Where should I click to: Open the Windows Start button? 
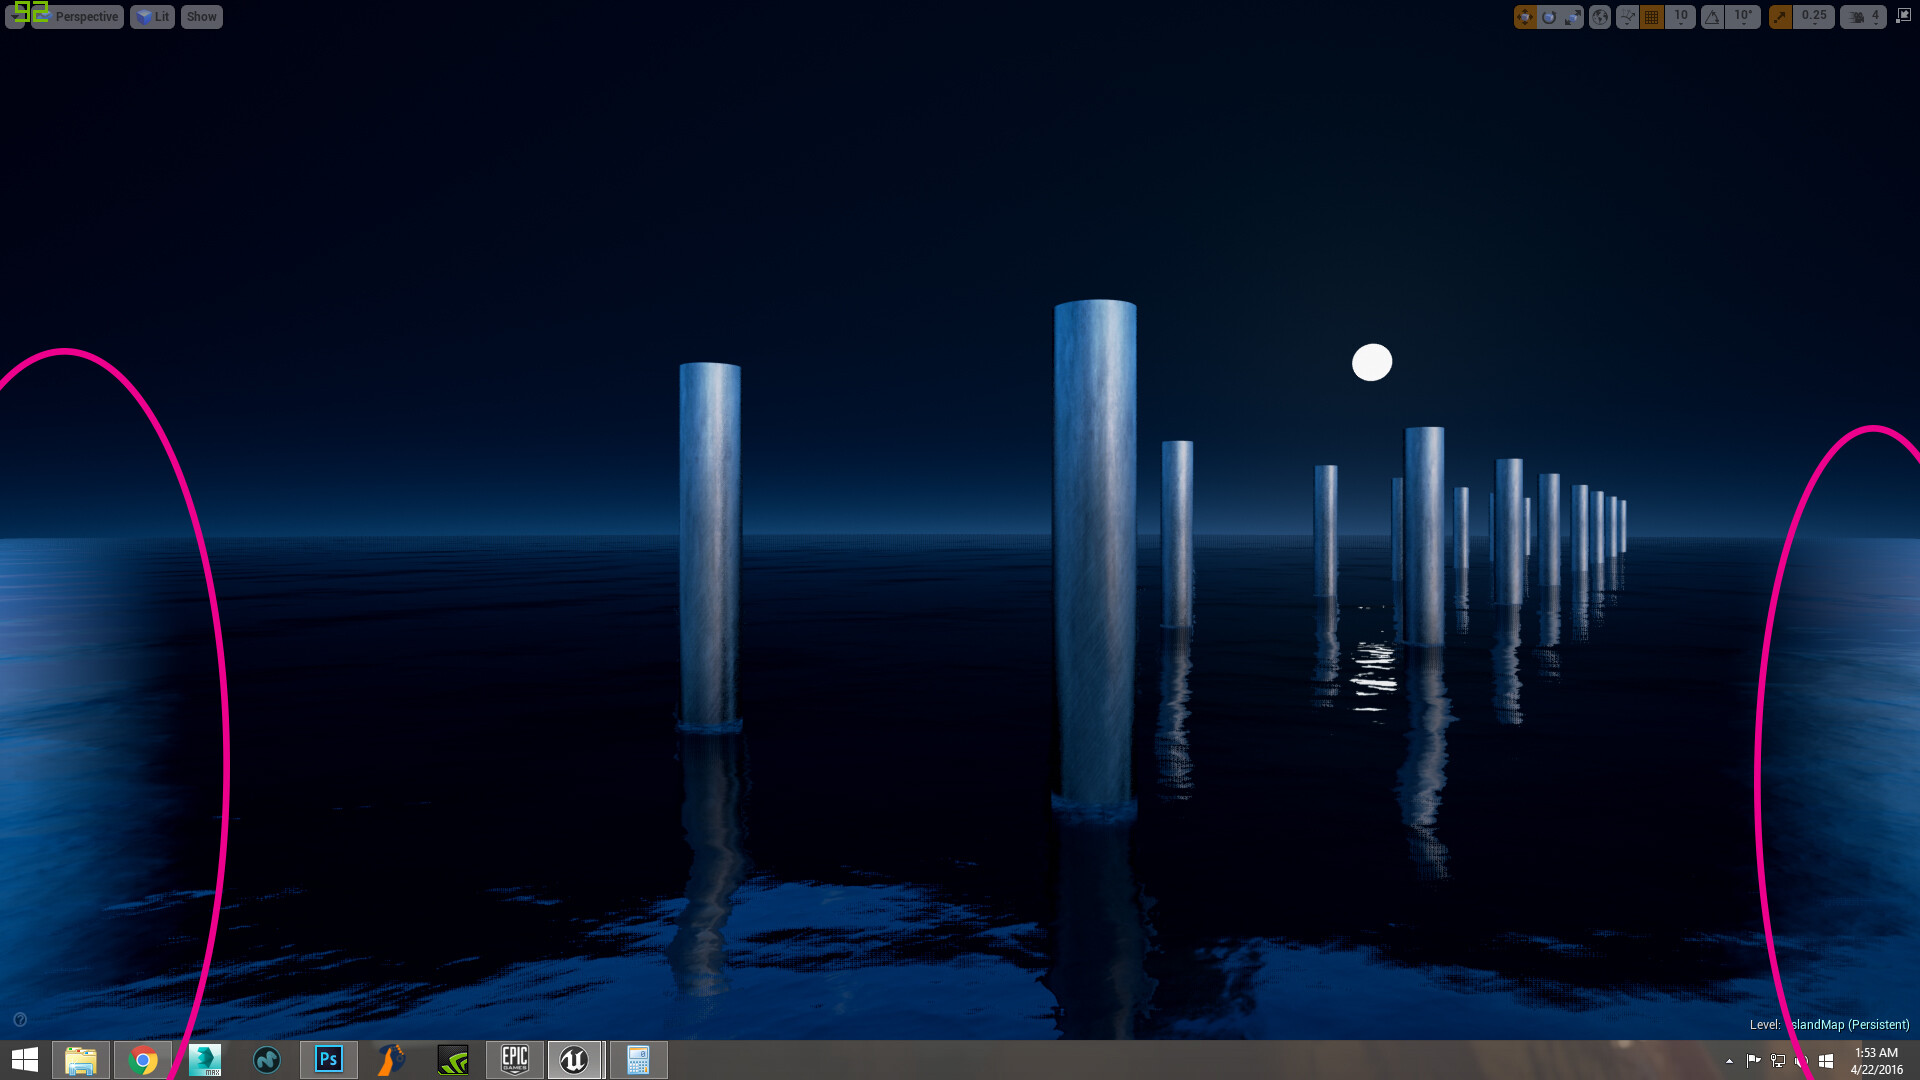tap(25, 1060)
